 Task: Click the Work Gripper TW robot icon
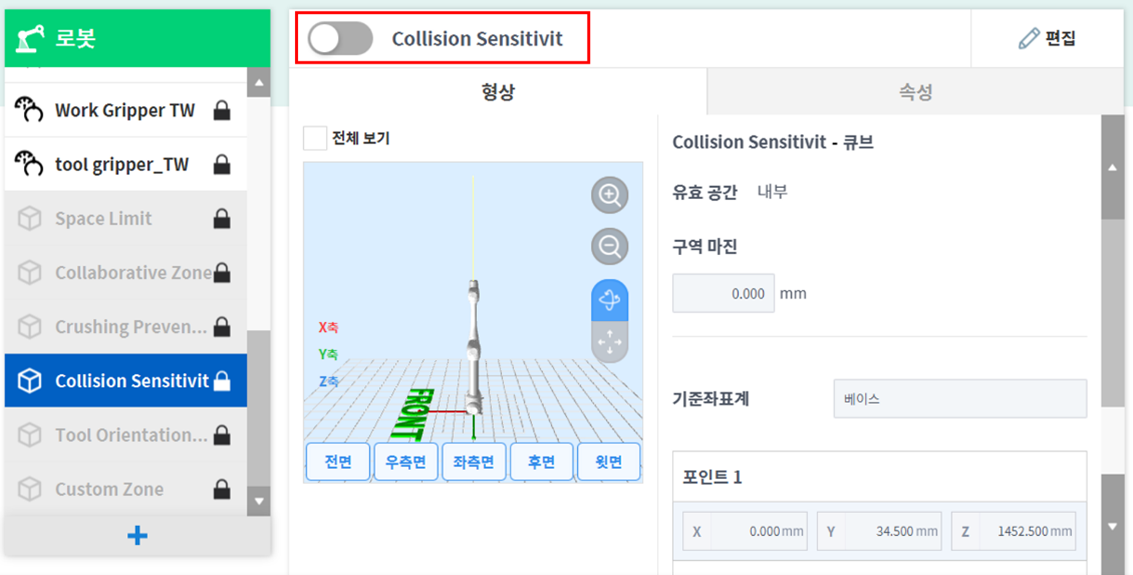[30, 110]
